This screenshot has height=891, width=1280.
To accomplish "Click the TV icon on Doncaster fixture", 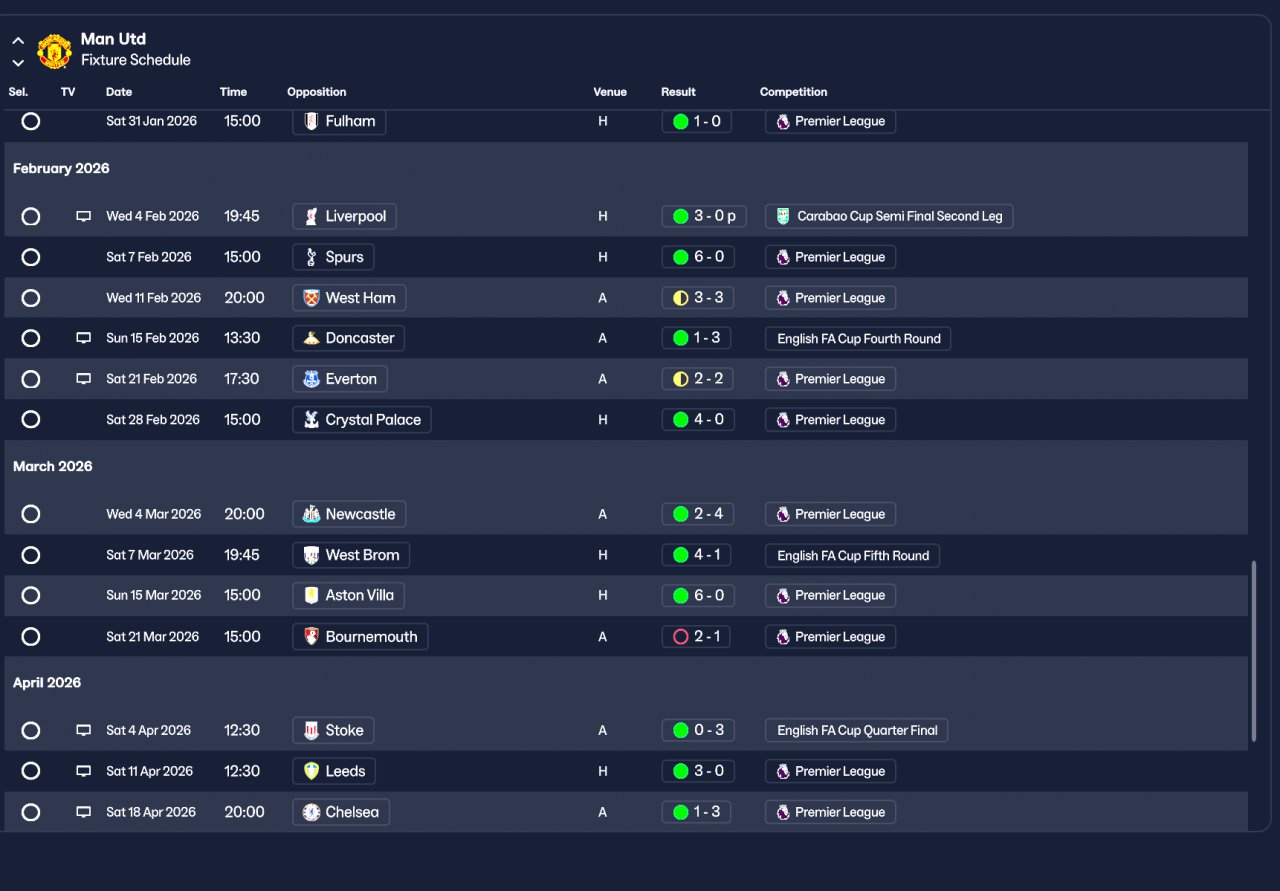I will click(x=84, y=338).
